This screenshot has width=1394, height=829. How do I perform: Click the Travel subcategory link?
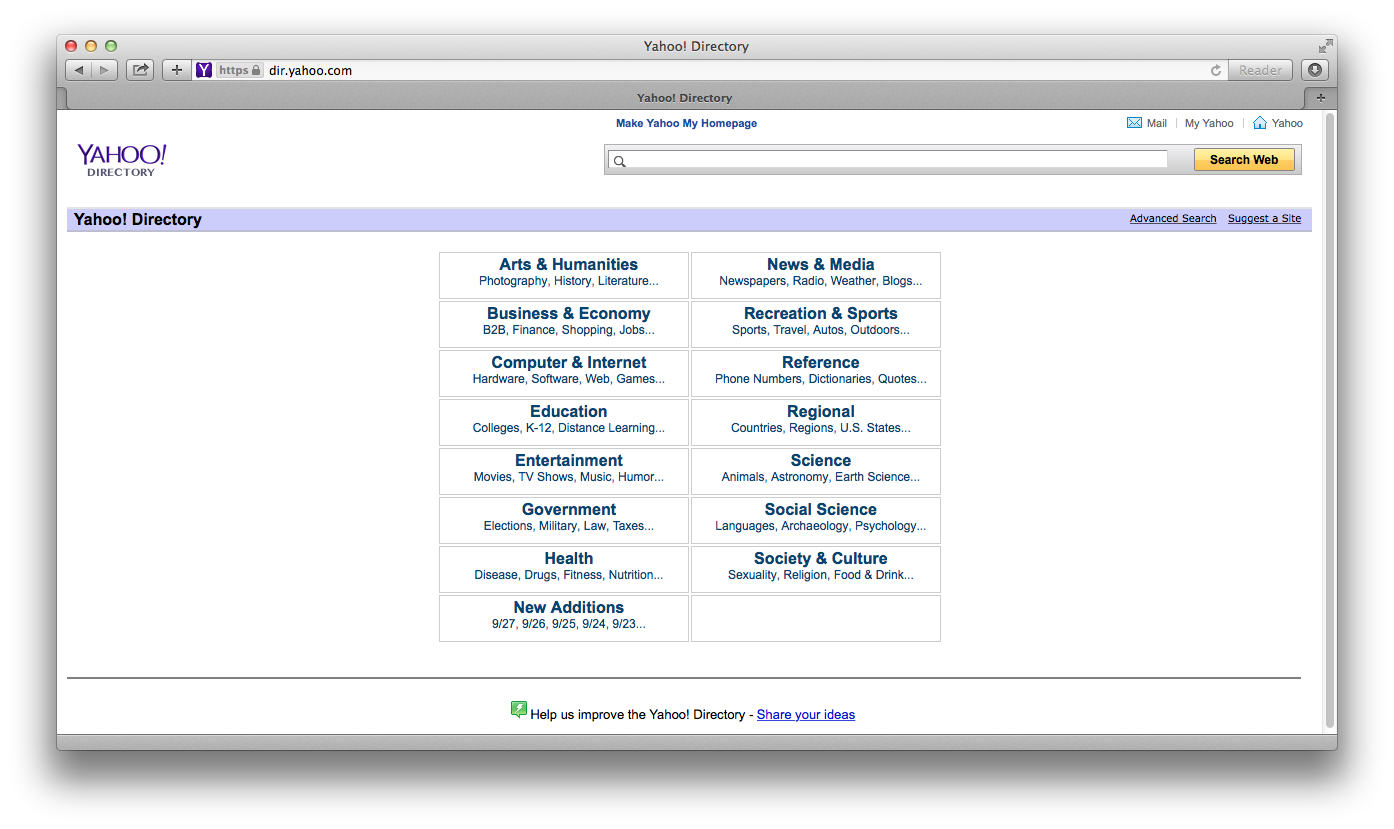point(789,330)
